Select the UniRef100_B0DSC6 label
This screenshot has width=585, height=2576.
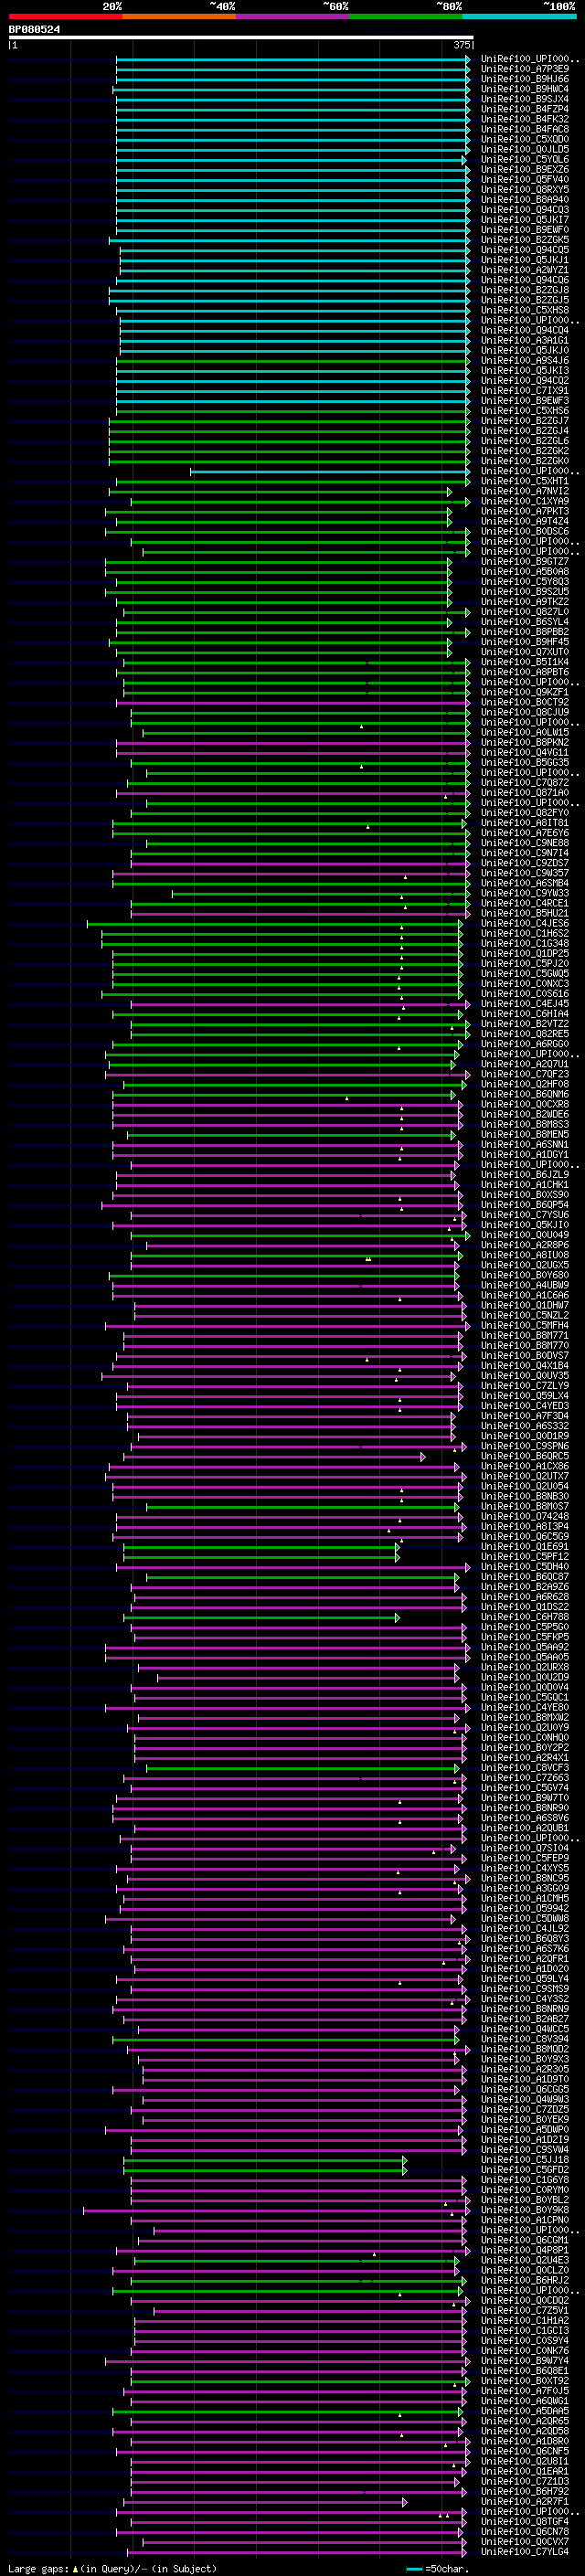click(525, 531)
